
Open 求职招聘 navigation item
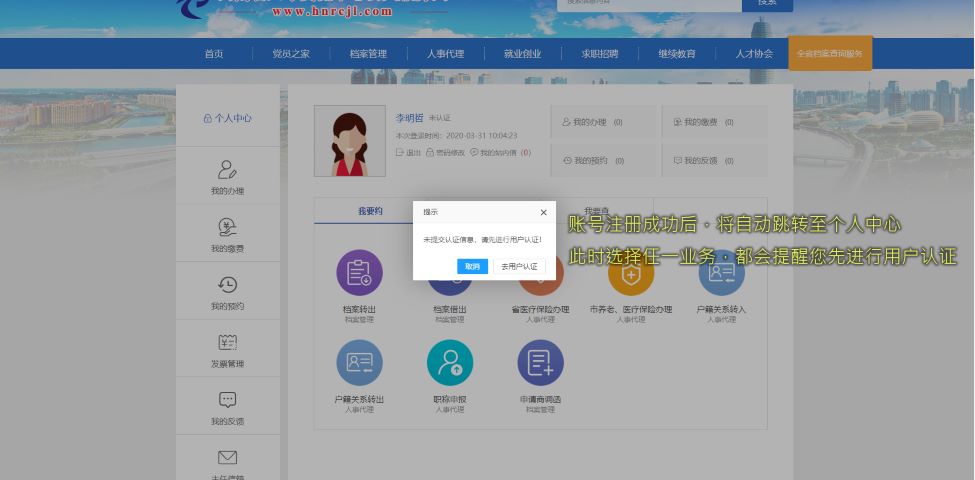[600, 54]
